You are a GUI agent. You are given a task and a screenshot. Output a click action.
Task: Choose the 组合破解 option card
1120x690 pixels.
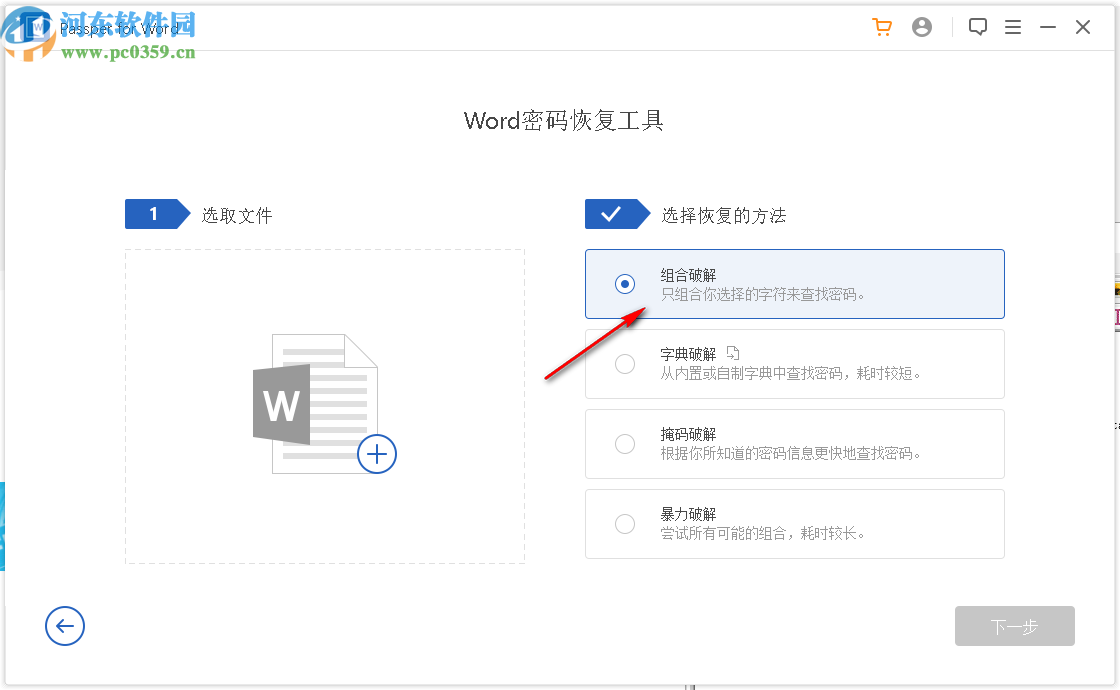[794, 283]
